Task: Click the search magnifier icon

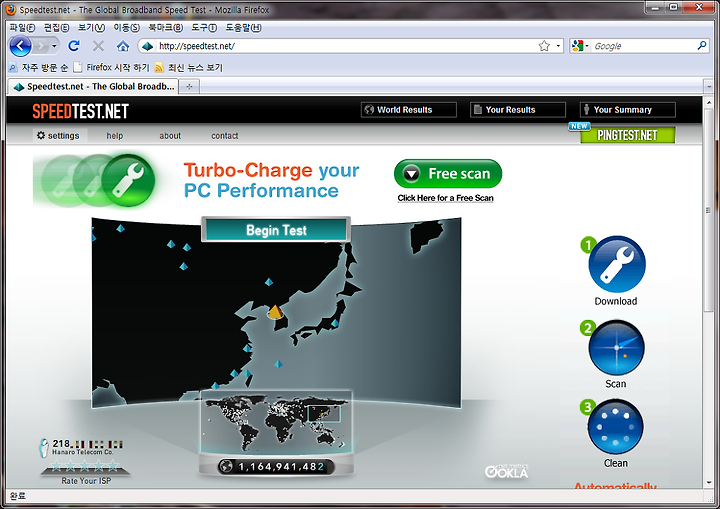Action: (x=702, y=45)
